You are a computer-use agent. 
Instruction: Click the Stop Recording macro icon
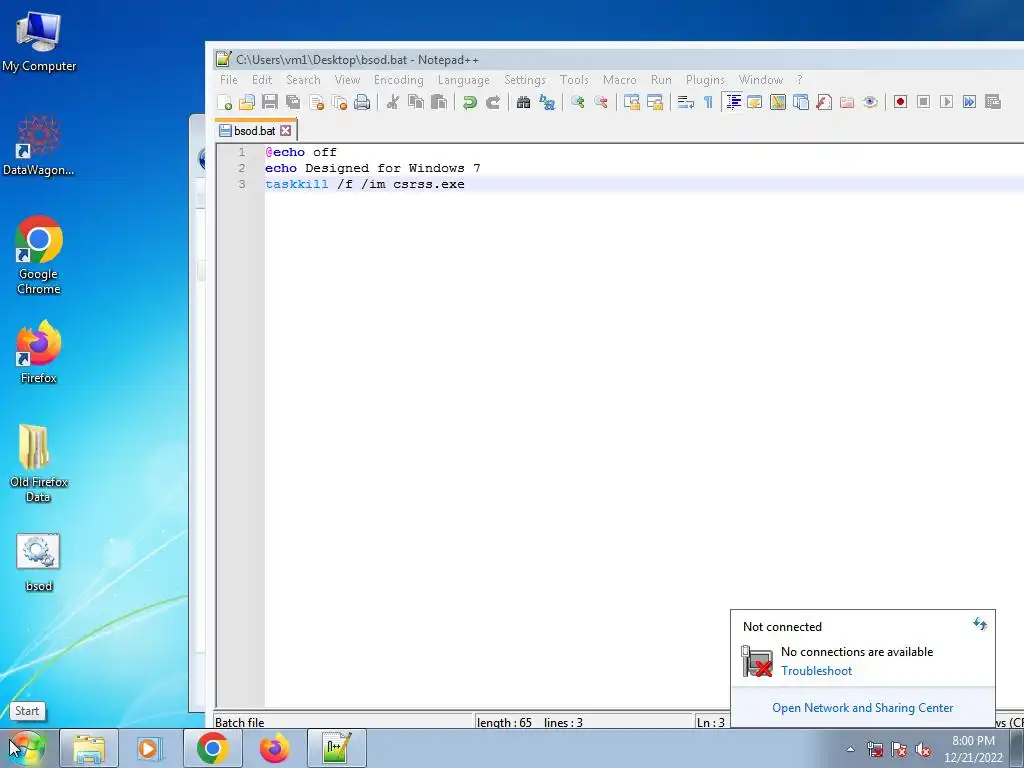point(923,102)
